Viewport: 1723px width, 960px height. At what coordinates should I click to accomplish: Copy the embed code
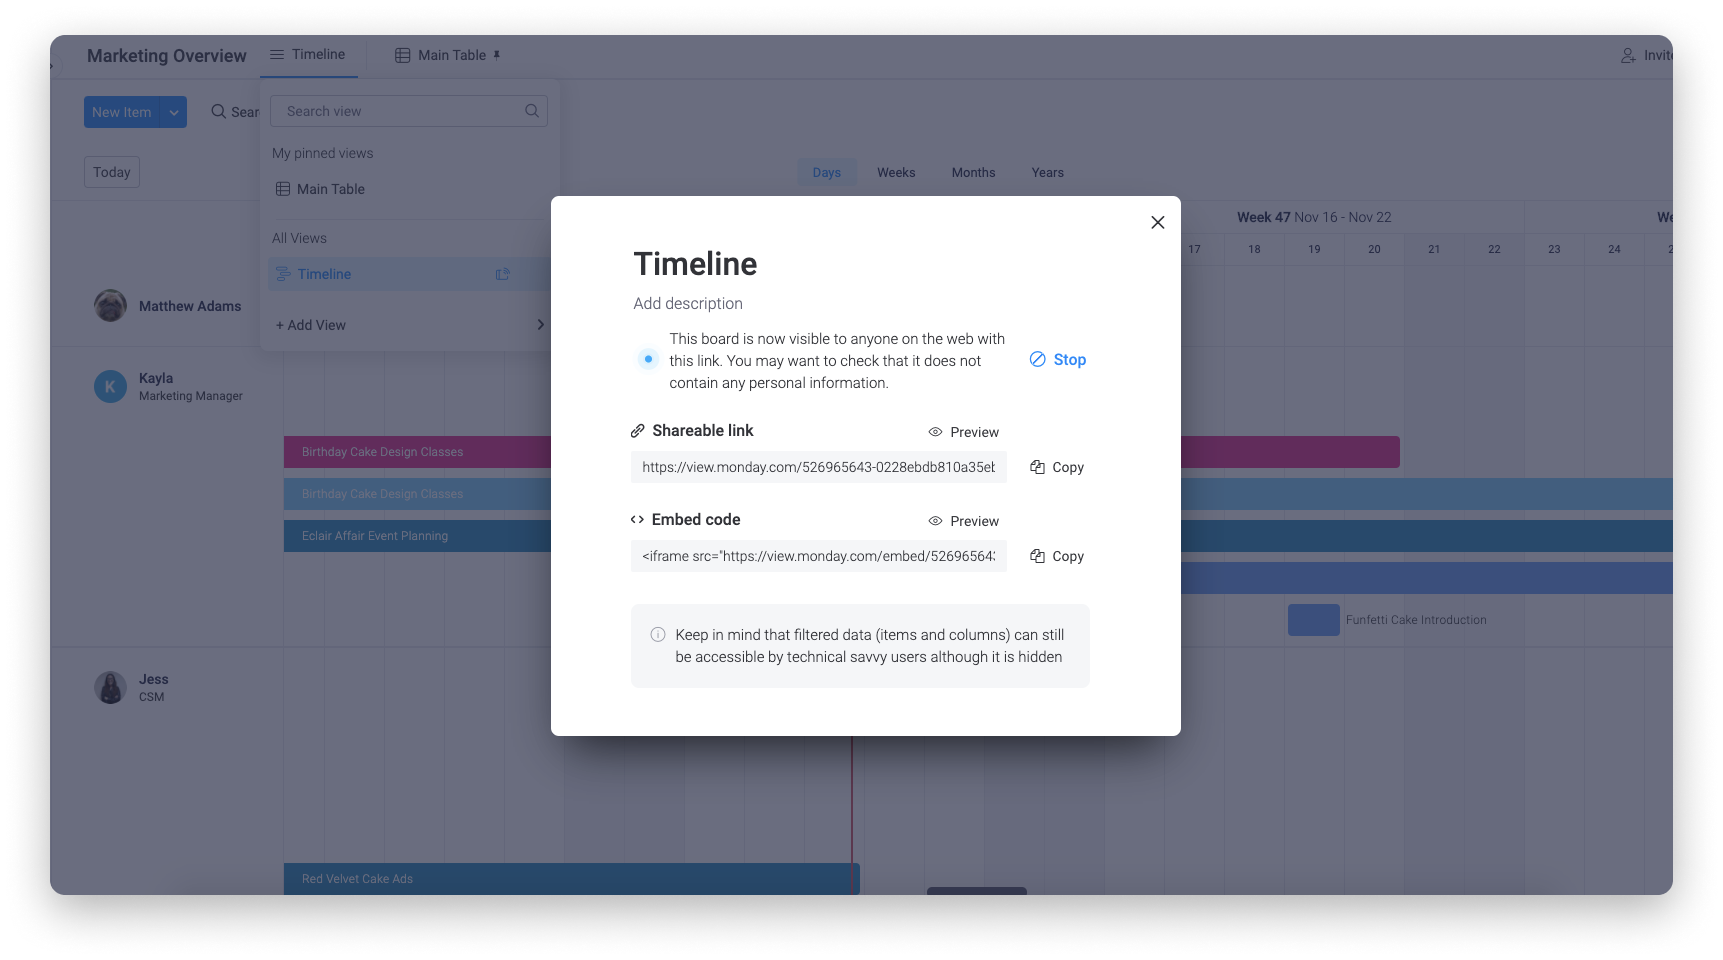[x=1057, y=556]
